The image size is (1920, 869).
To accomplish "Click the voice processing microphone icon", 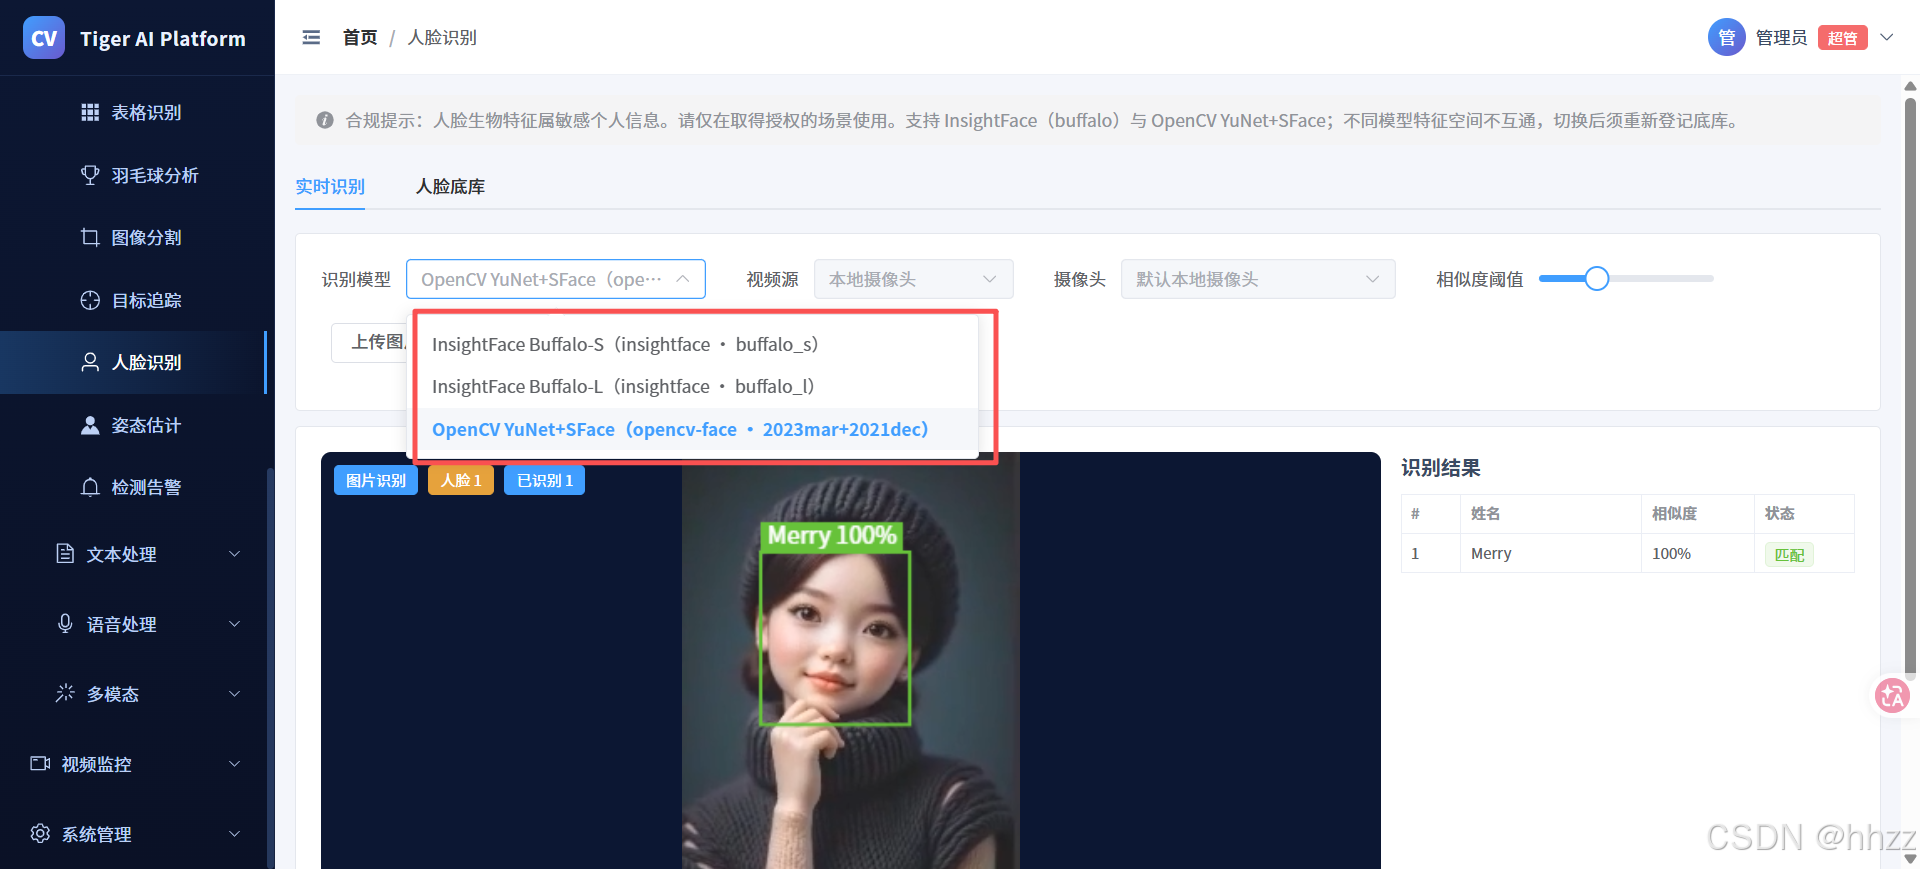I will [65, 624].
